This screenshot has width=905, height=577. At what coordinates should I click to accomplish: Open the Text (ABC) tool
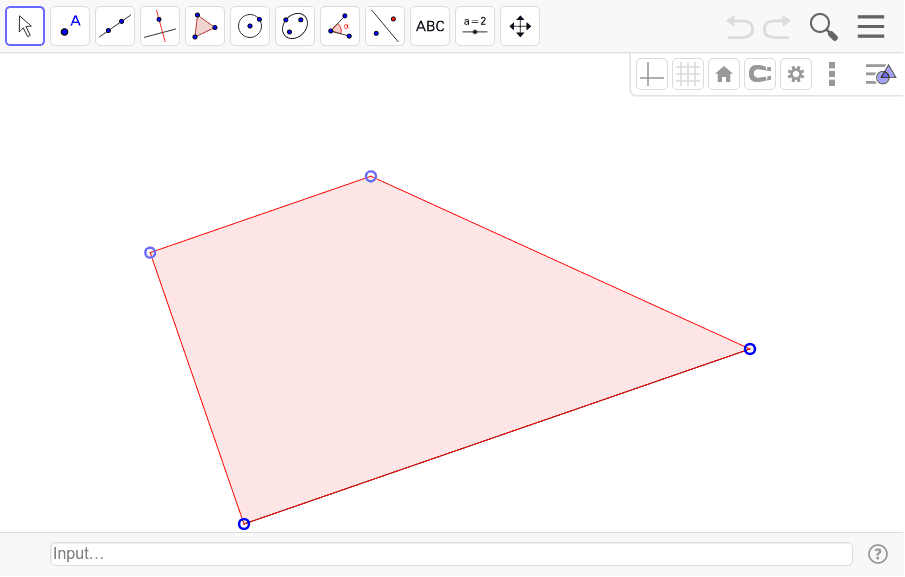tap(430, 26)
